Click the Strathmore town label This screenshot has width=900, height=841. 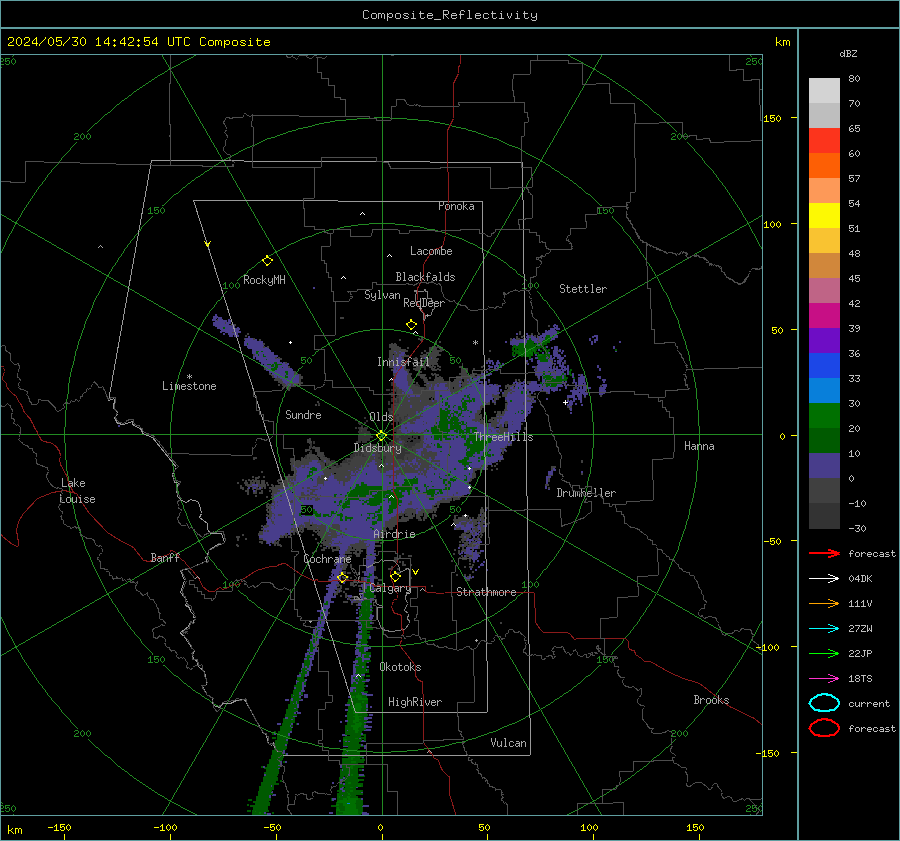point(486,592)
